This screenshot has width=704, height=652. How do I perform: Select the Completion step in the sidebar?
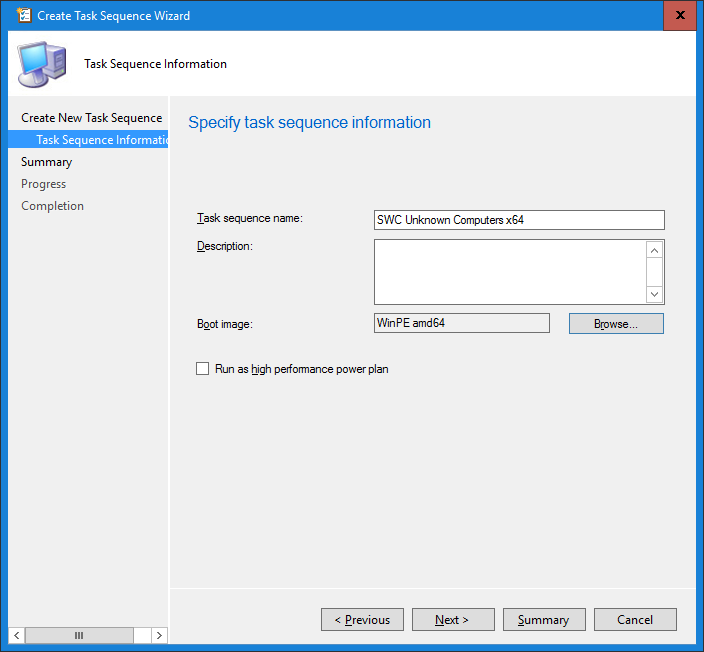[52, 206]
